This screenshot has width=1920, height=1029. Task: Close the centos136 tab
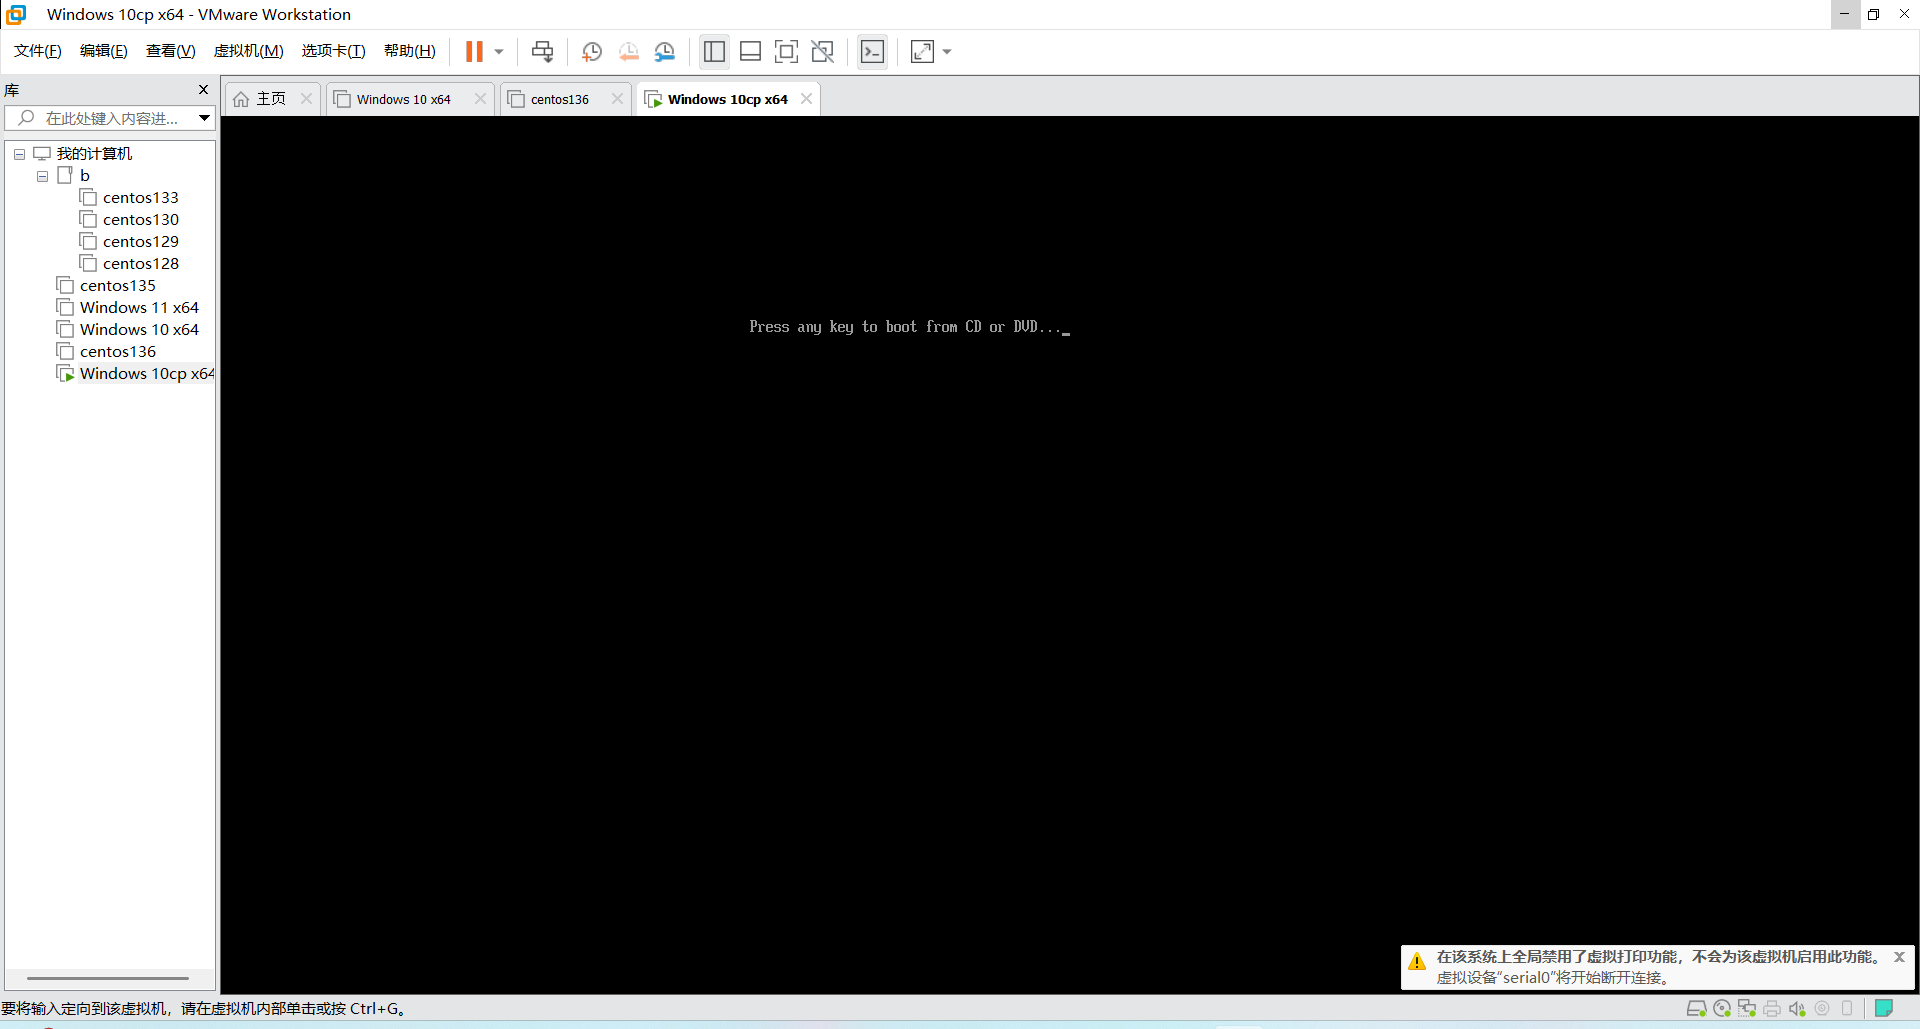[x=617, y=98]
